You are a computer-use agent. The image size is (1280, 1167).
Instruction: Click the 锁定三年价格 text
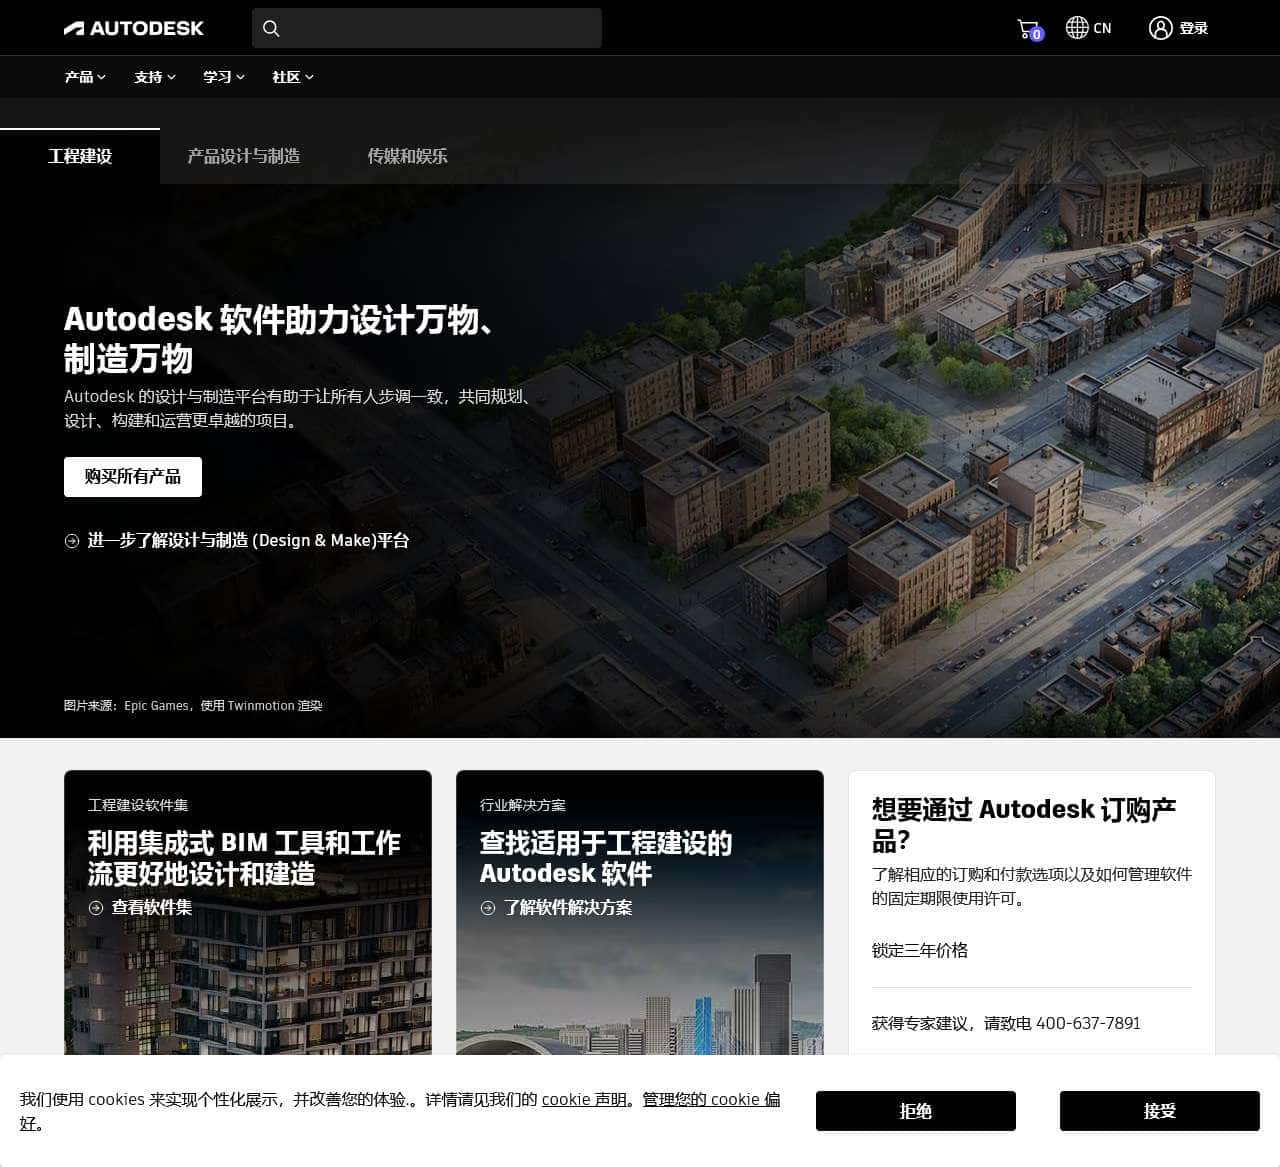tap(920, 950)
